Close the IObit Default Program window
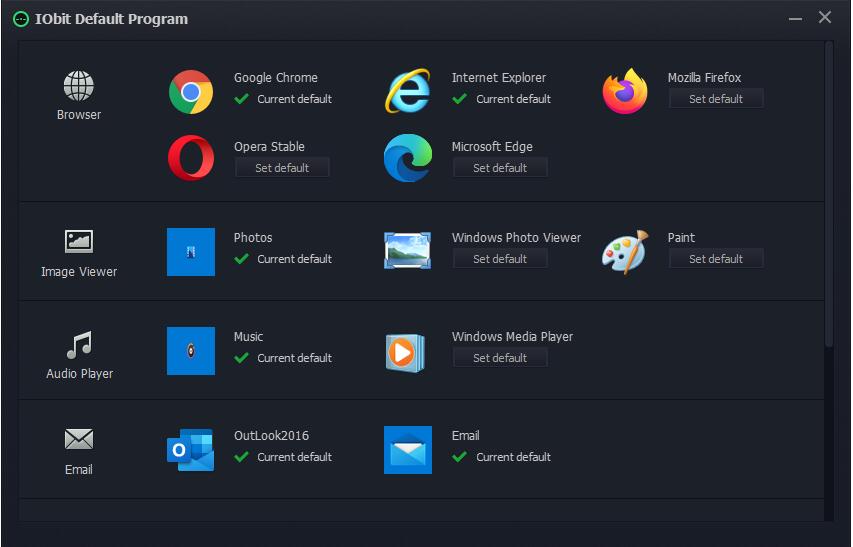Image resolution: width=853 pixels, height=547 pixels. 825,17
